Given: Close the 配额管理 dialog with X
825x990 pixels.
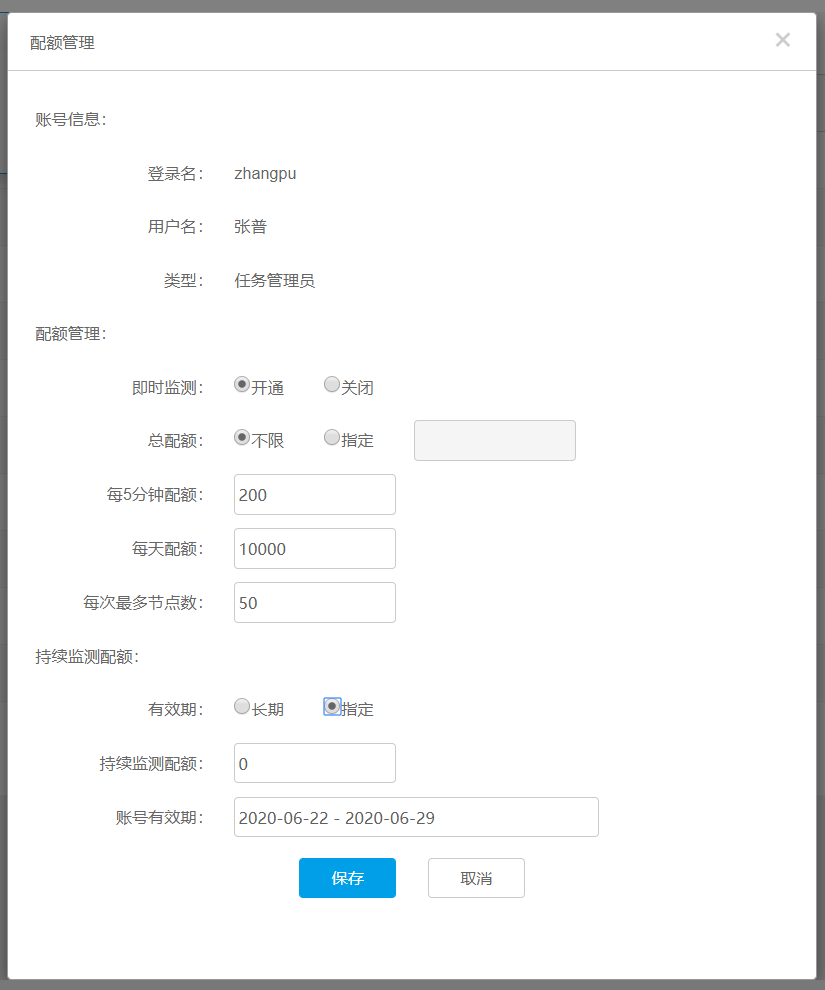Looking at the screenshot, I should [x=782, y=40].
